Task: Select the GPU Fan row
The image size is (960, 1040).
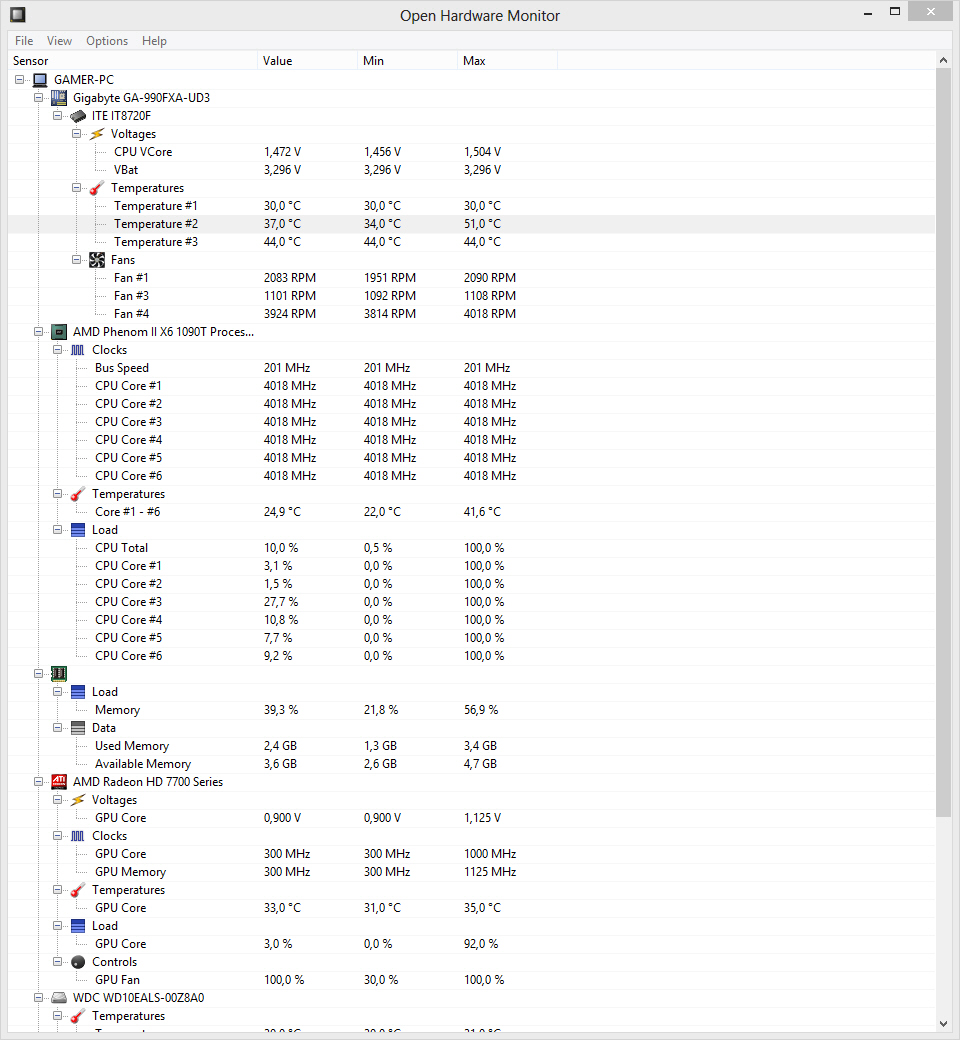Action: [472, 980]
